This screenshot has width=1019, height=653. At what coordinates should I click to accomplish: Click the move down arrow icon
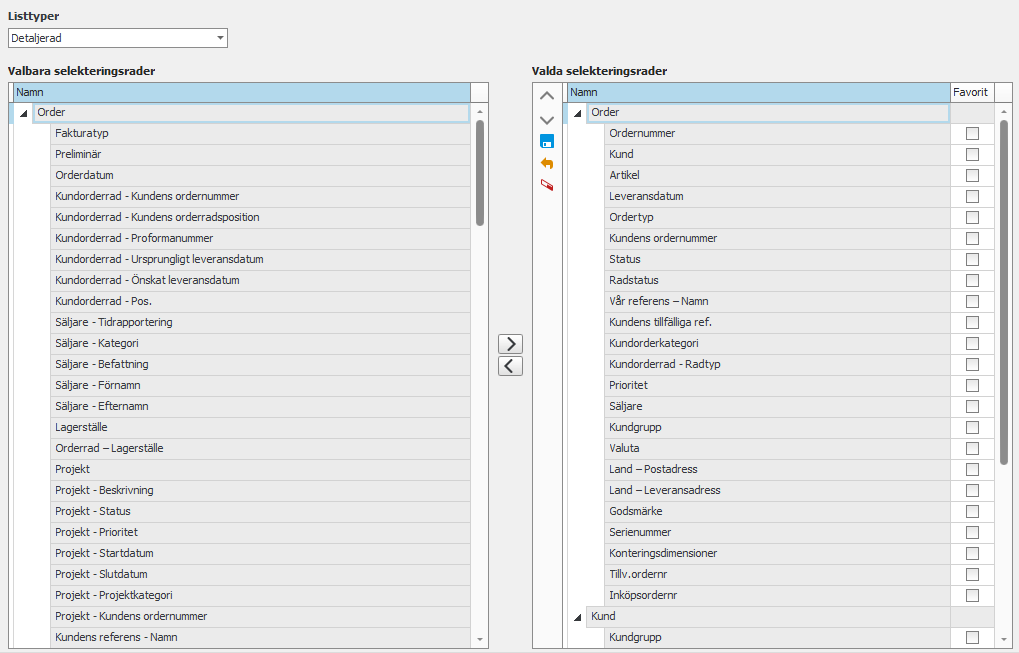click(546, 119)
